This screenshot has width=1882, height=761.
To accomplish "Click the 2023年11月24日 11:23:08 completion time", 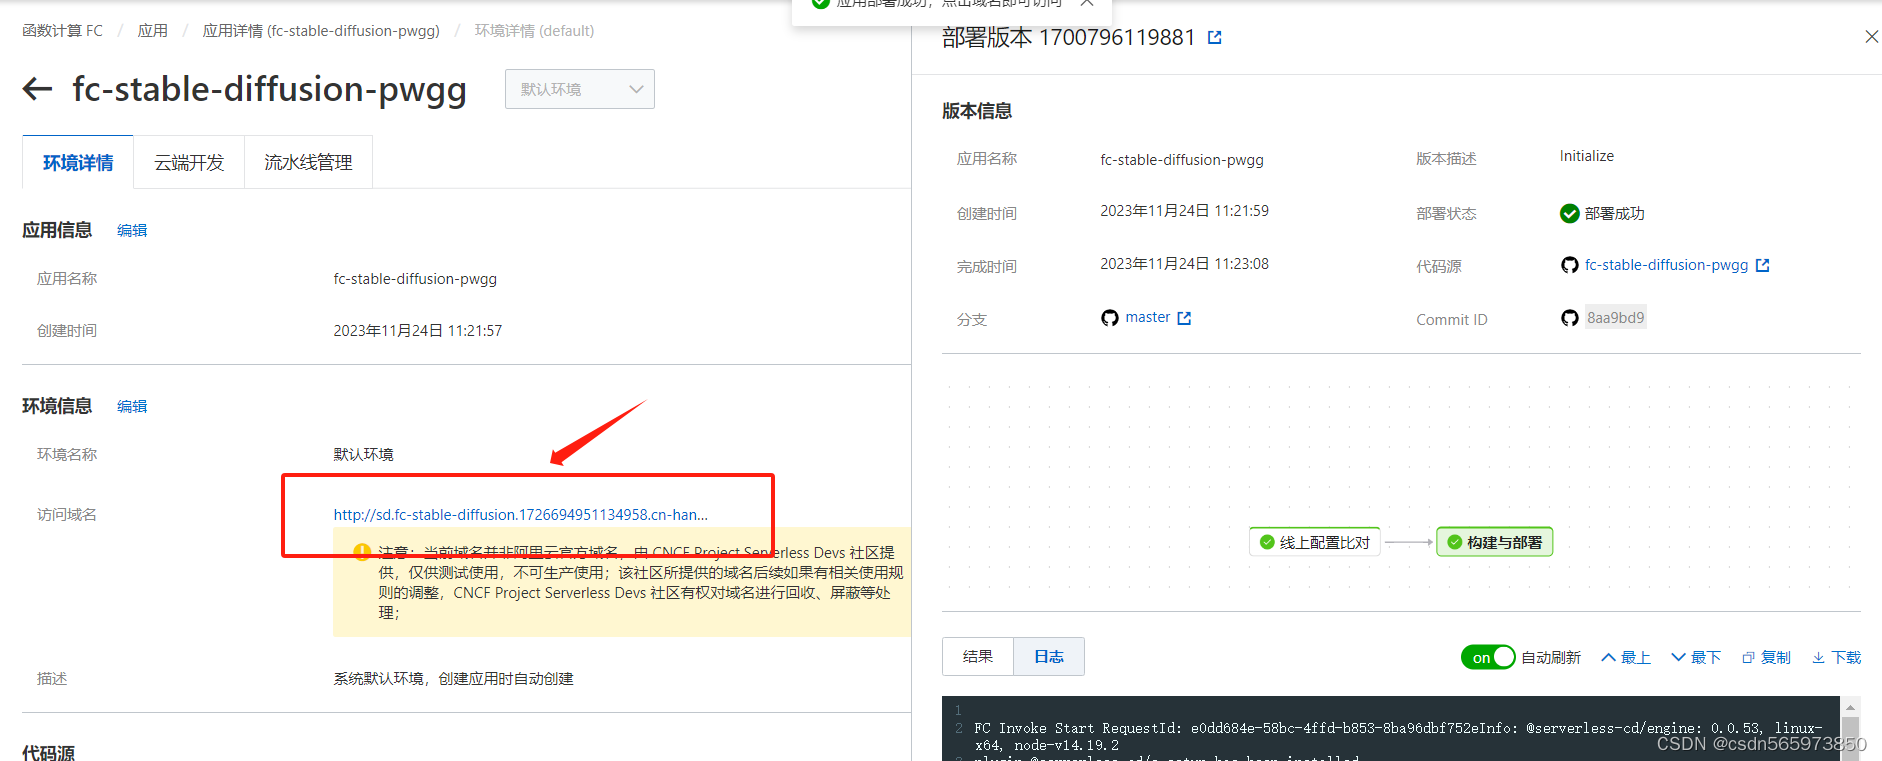I will pyautogui.click(x=1185, y=264).
